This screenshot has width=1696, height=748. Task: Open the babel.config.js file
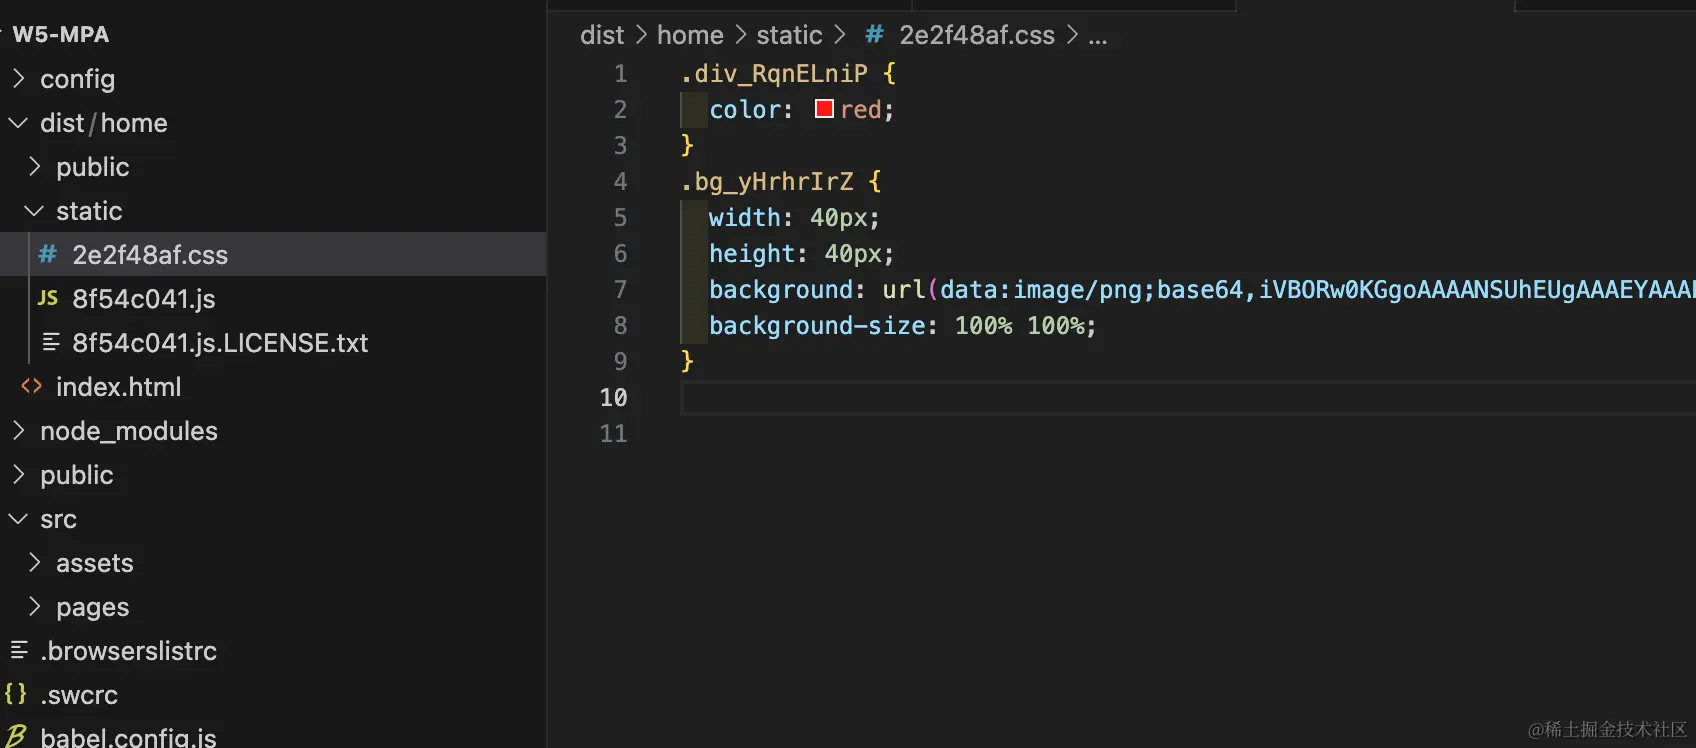[128, 737]
